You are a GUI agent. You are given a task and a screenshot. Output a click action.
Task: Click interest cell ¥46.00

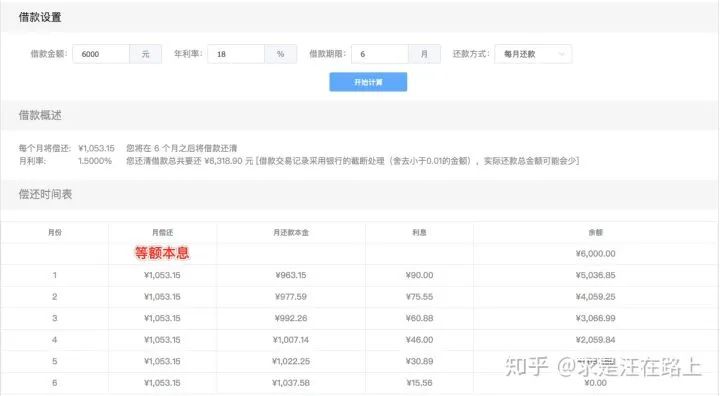[x=419, y=340]
